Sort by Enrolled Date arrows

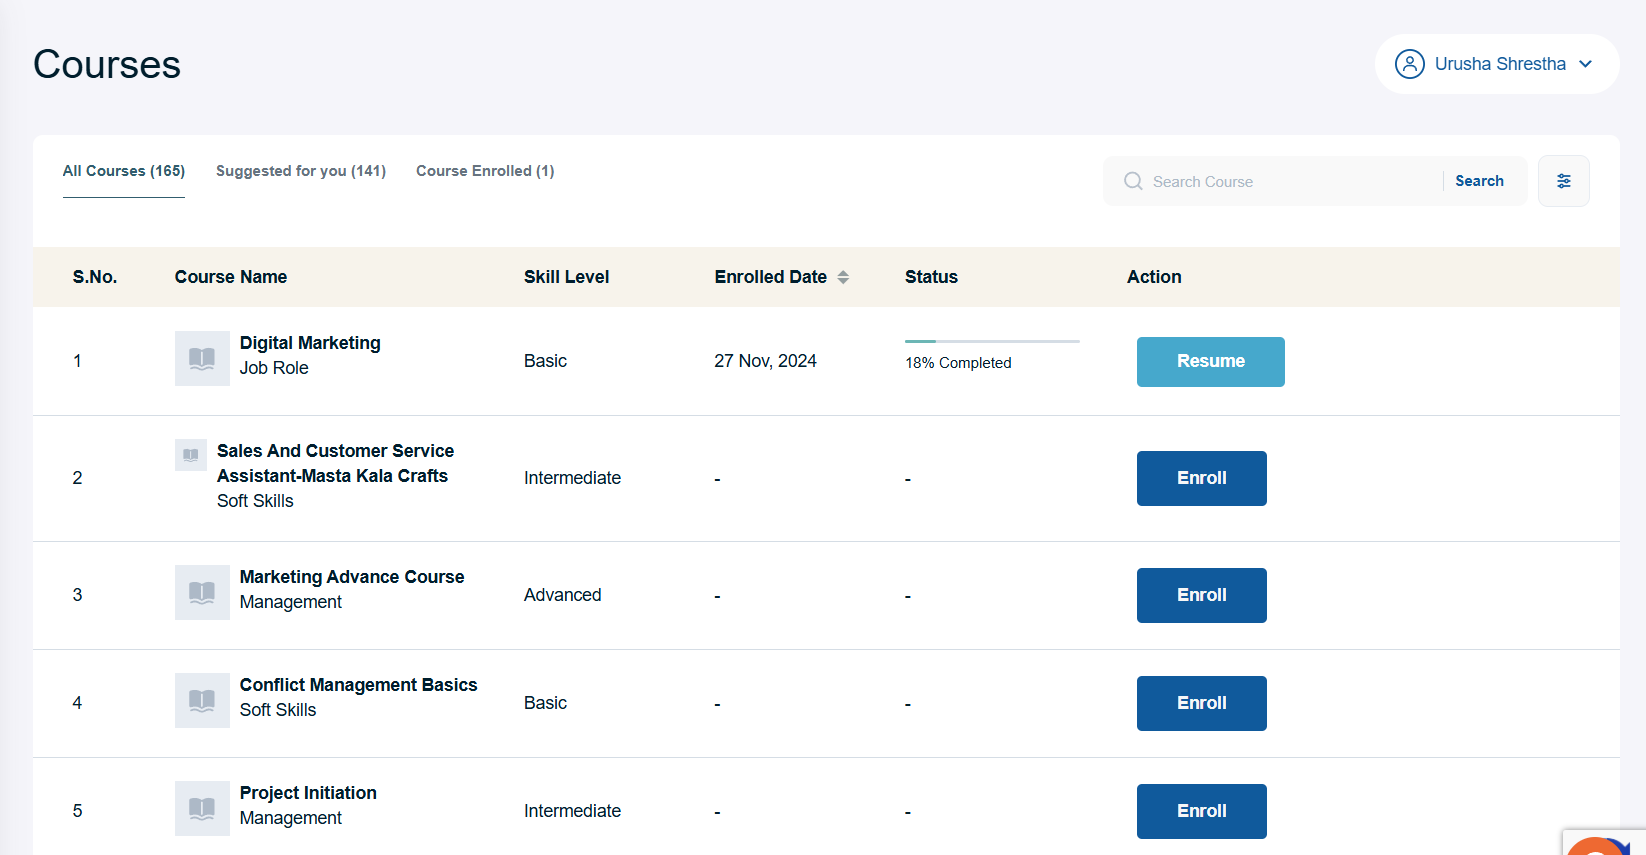(x=843, y=277)
